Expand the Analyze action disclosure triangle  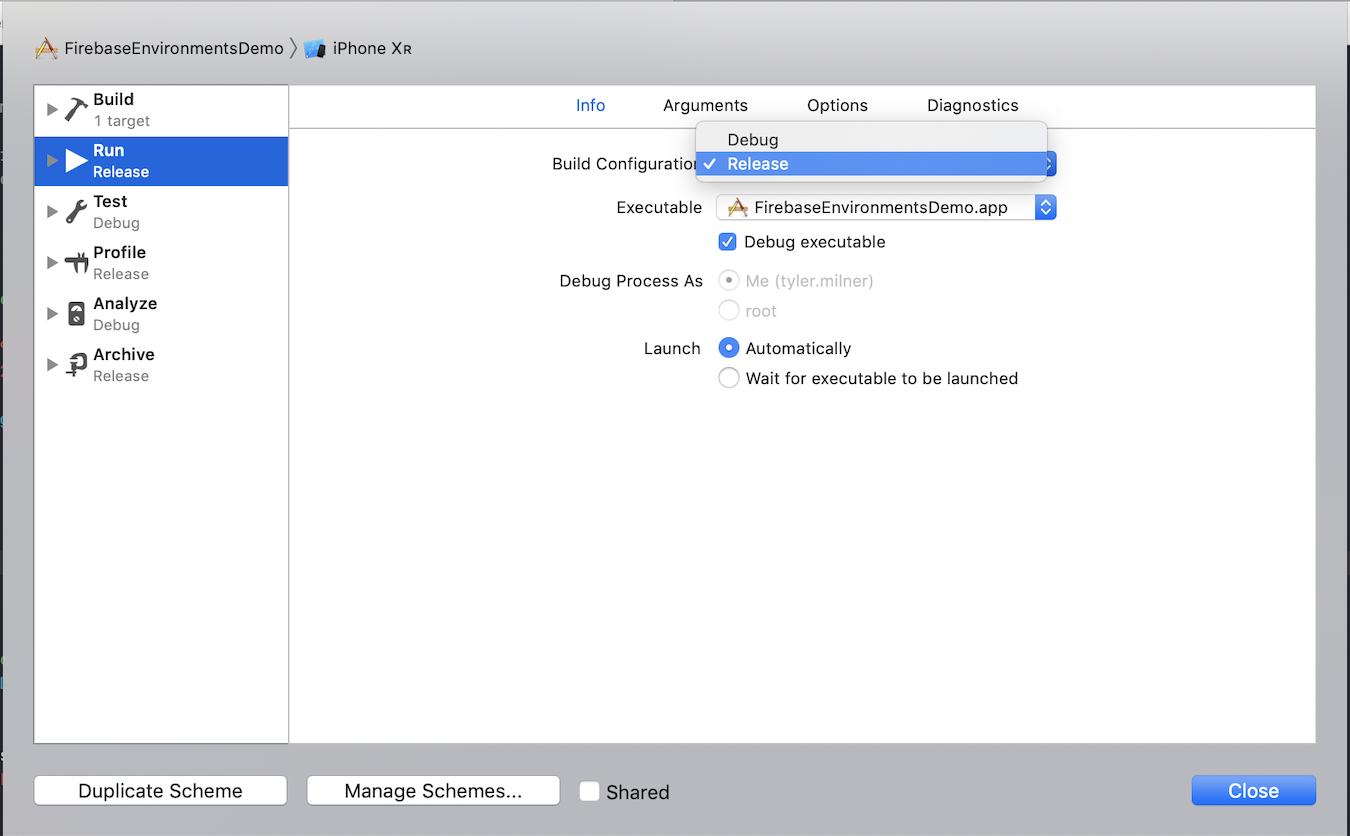point(52,313)
